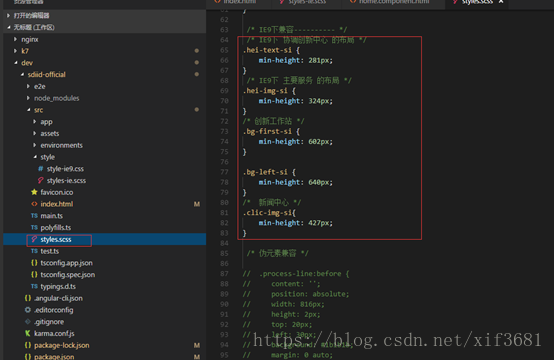Collapse the src folder

28,110
